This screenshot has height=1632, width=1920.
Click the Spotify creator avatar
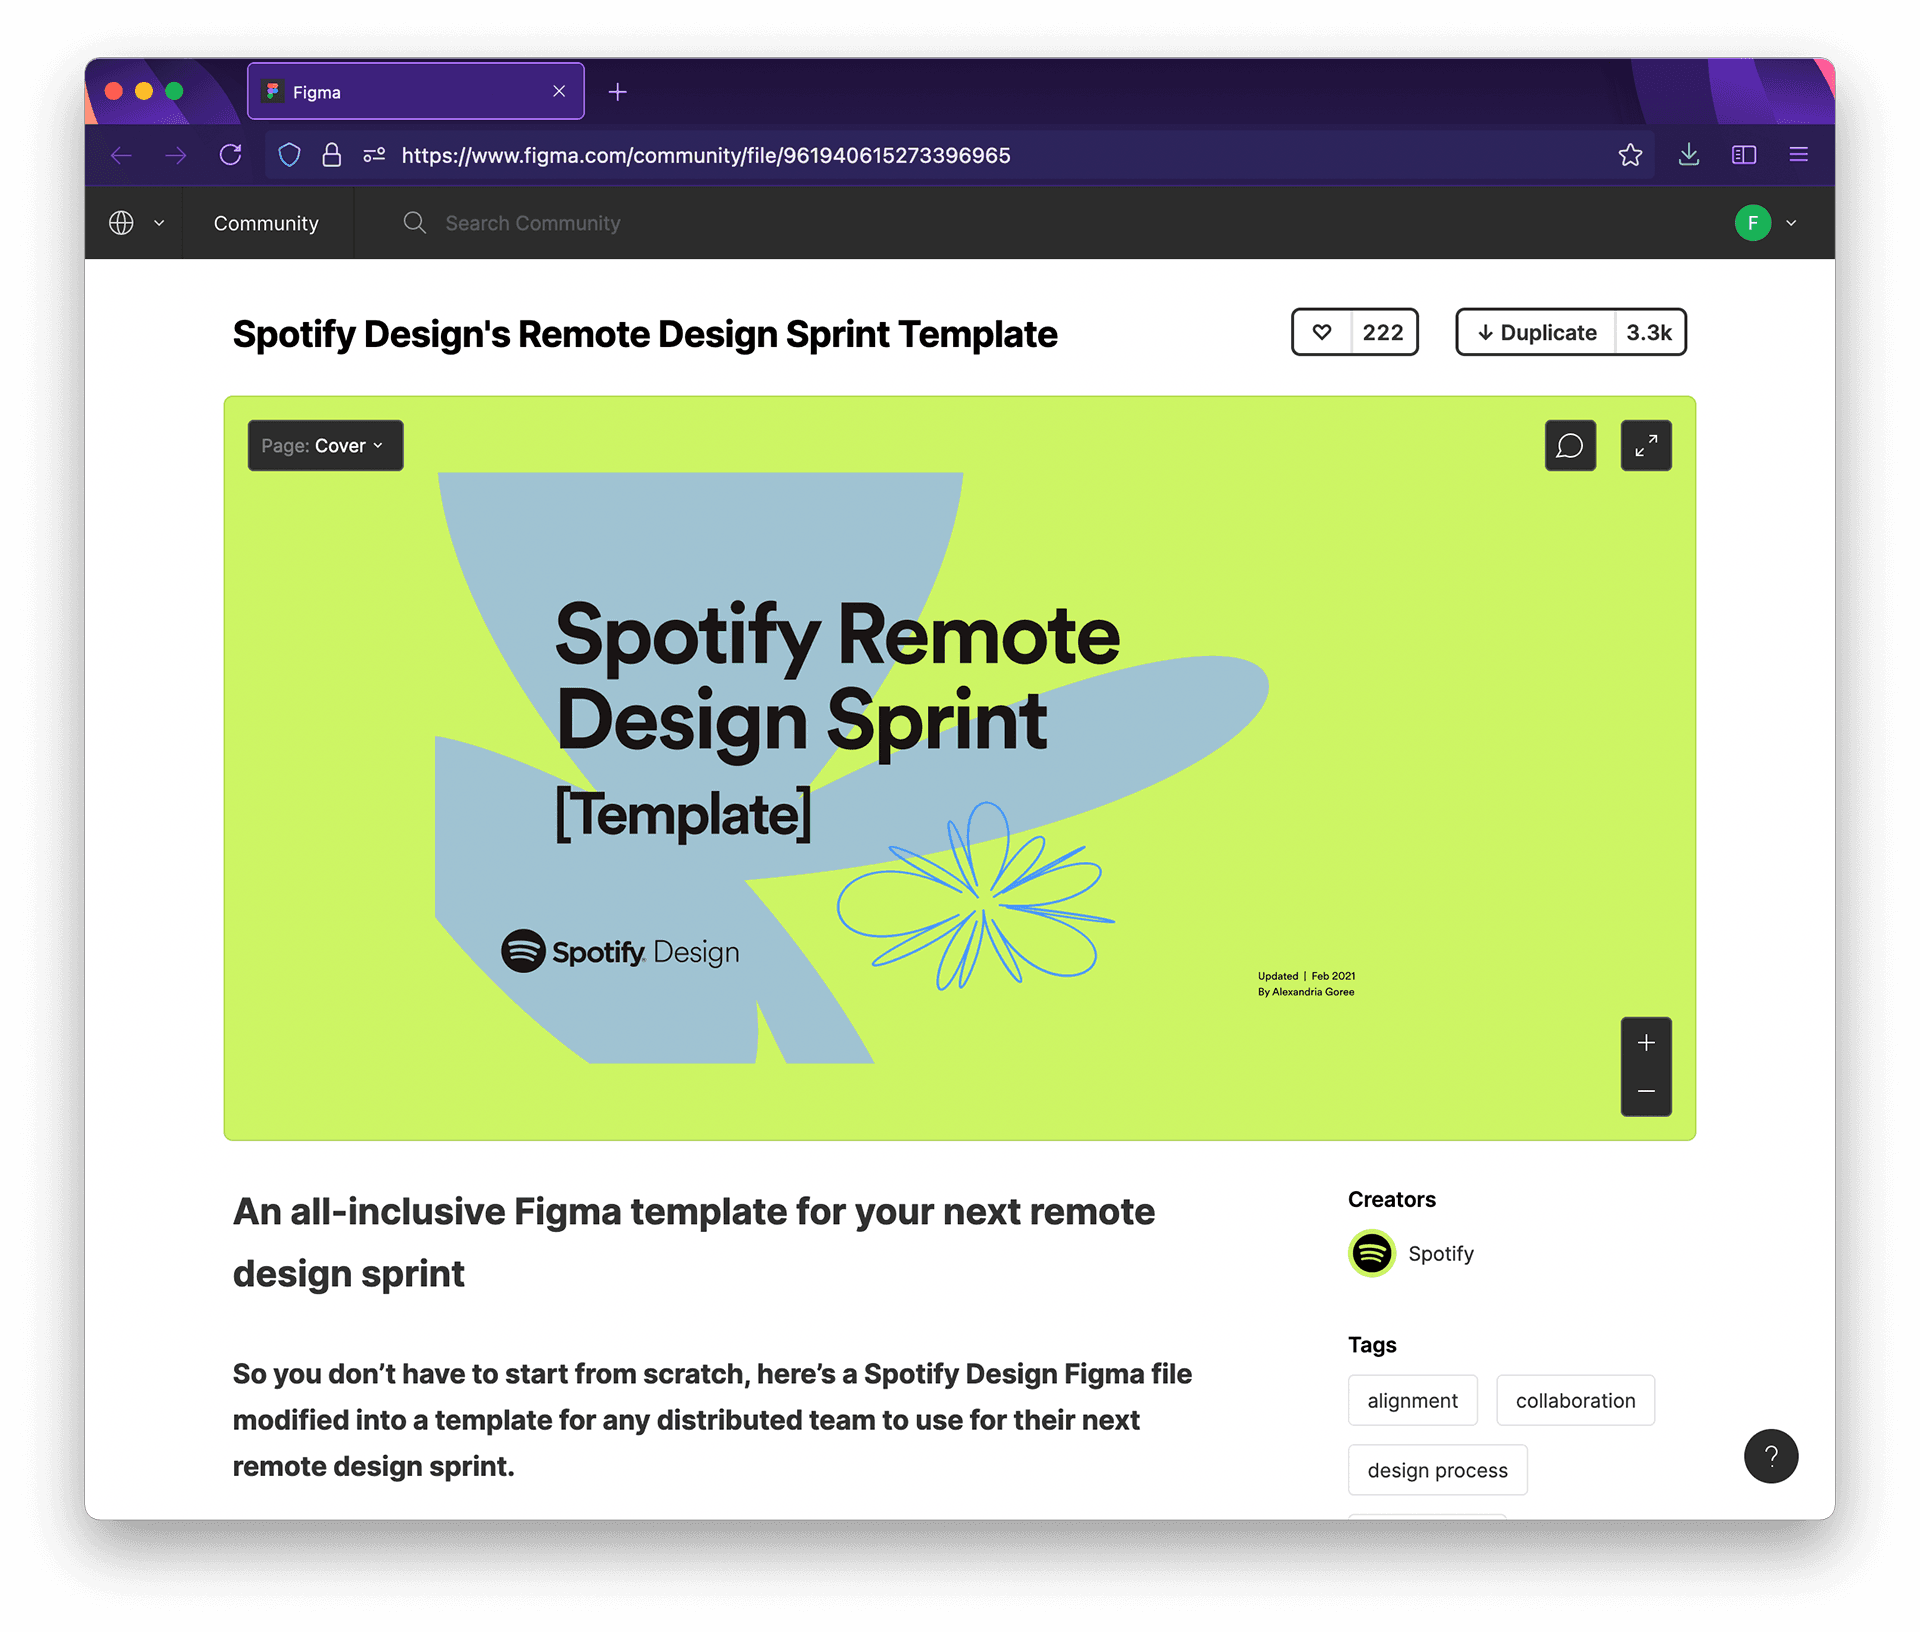(x=1372, y=1253)
